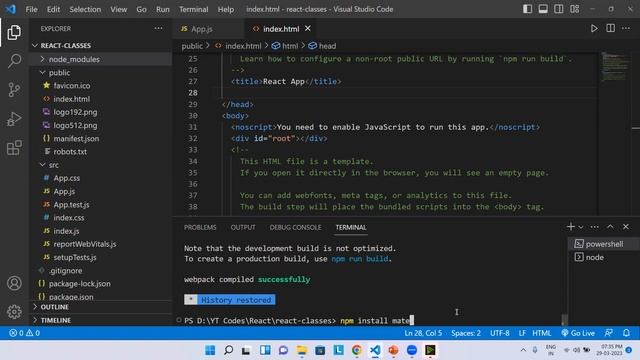Image resolution: width=640 pixels, height=360 pixels.
Task: Open the Manage gear settings icon
Action: point(14,311)
